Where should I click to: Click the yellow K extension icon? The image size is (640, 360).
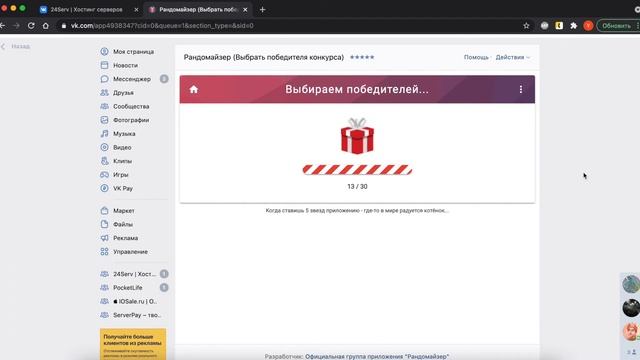(x=559, y=26)
